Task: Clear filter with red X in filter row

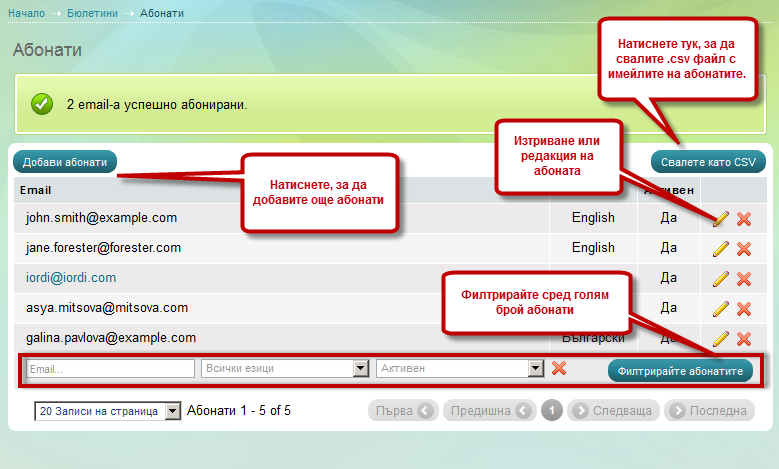Action: (x=559, y=369)
